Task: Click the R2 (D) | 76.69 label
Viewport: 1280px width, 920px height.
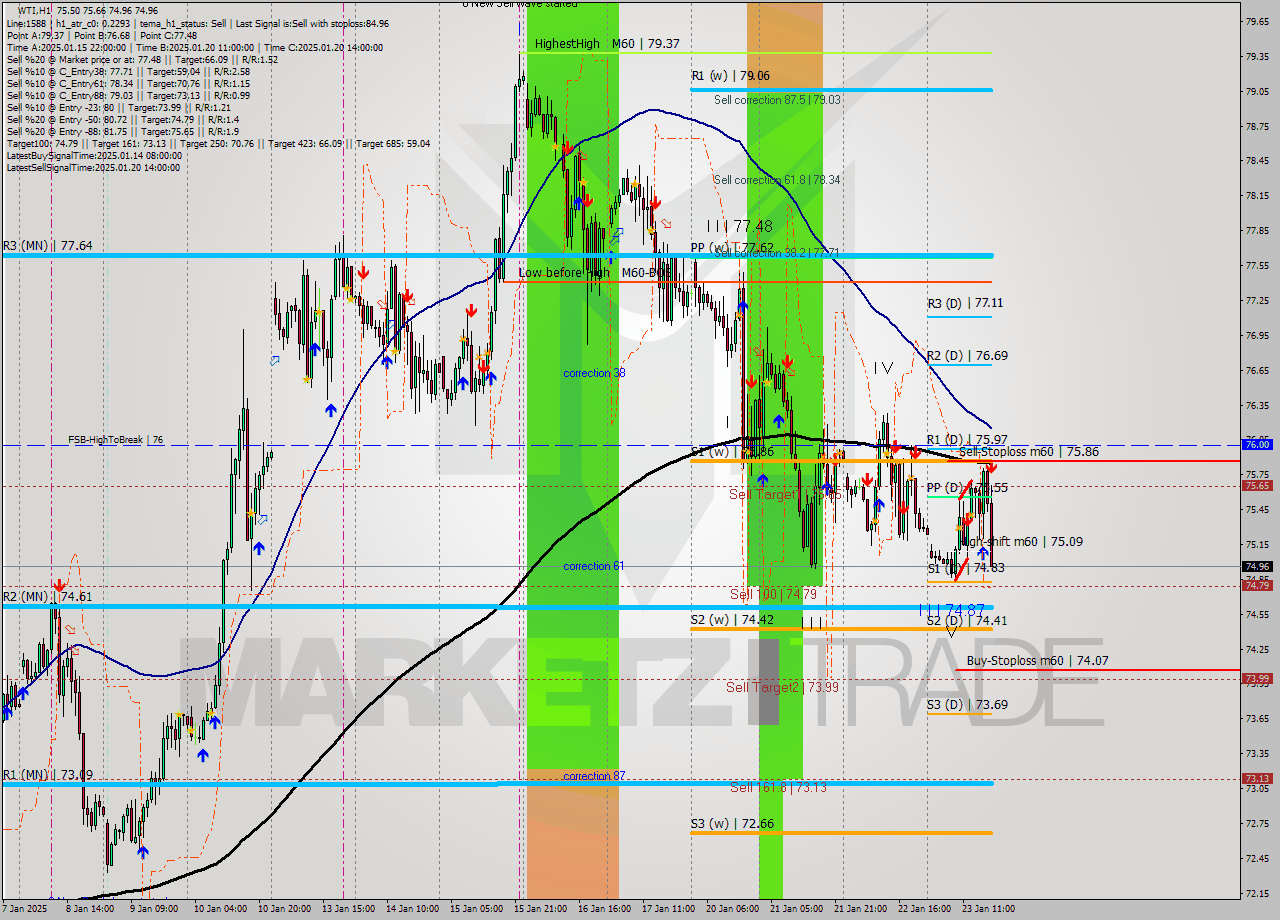Action: [x=967, y=356]
